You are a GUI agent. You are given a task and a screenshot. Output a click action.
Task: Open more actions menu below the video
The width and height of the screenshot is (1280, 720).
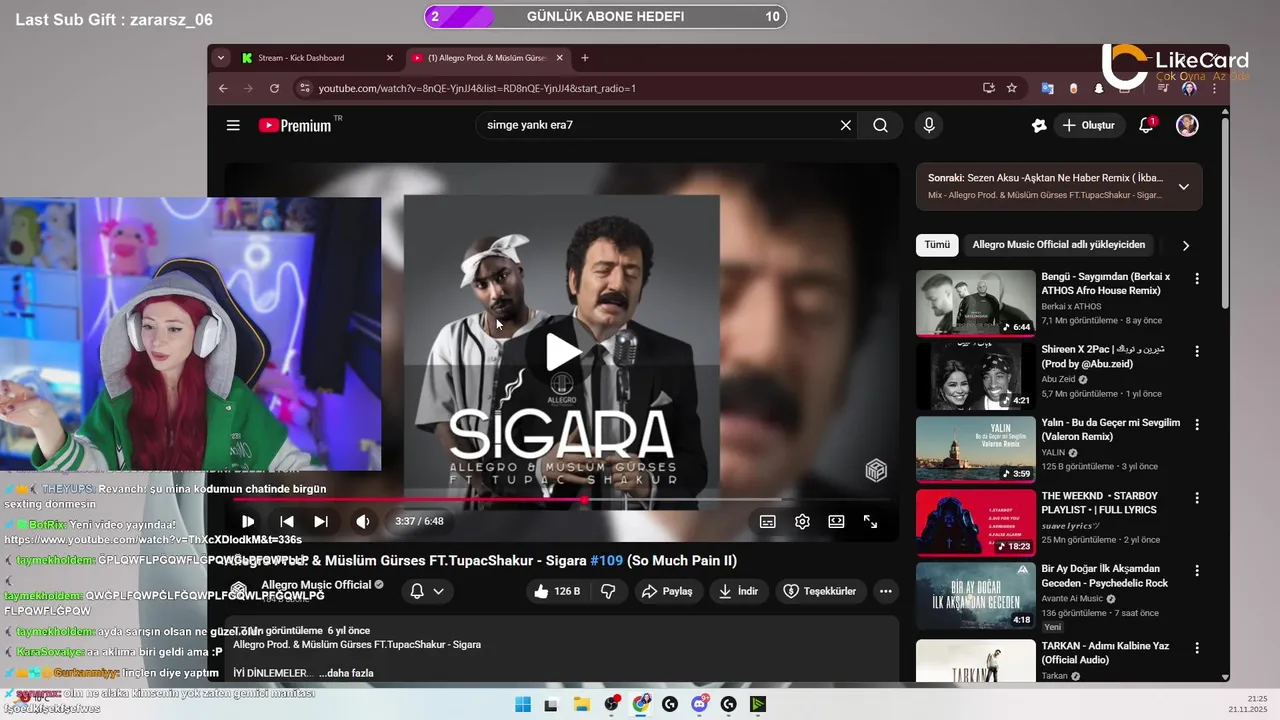point(885,591)
